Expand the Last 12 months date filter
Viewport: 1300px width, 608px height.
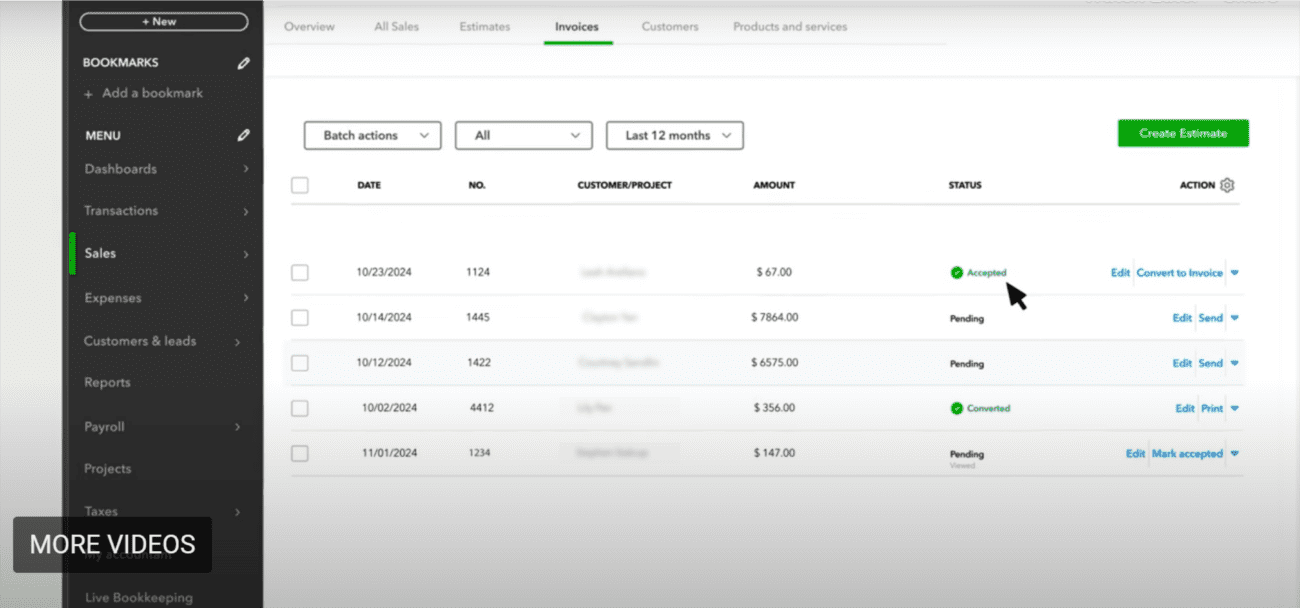[674, 136]
